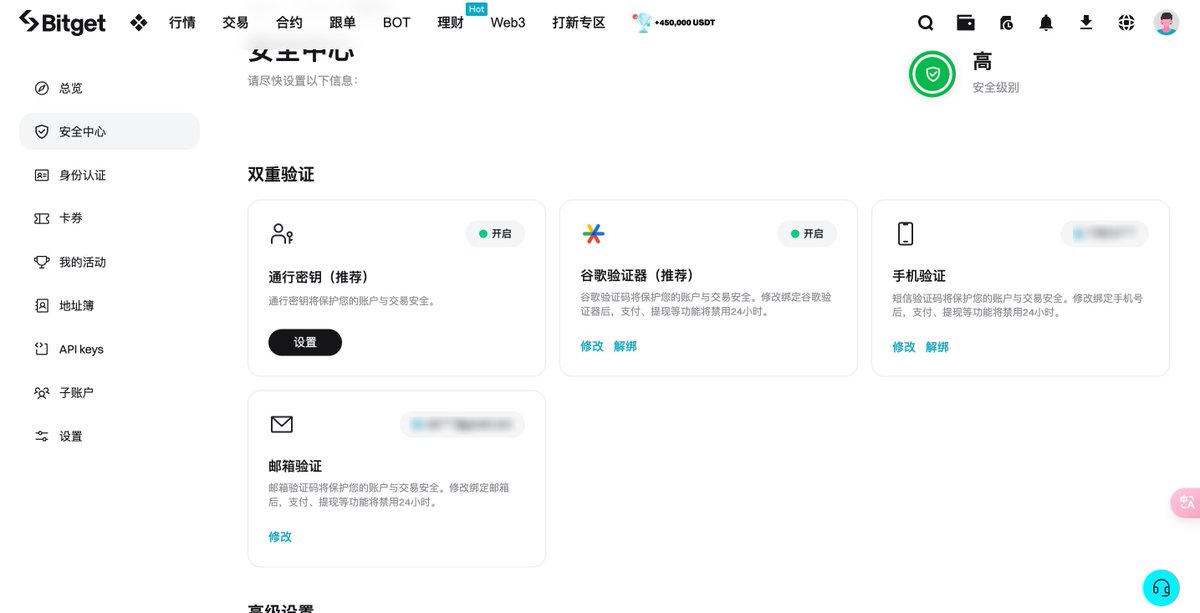This screenshot has width=1200, height=613.
Task: Click the app download icon in top bar
Action: [x=1086, y=22]
